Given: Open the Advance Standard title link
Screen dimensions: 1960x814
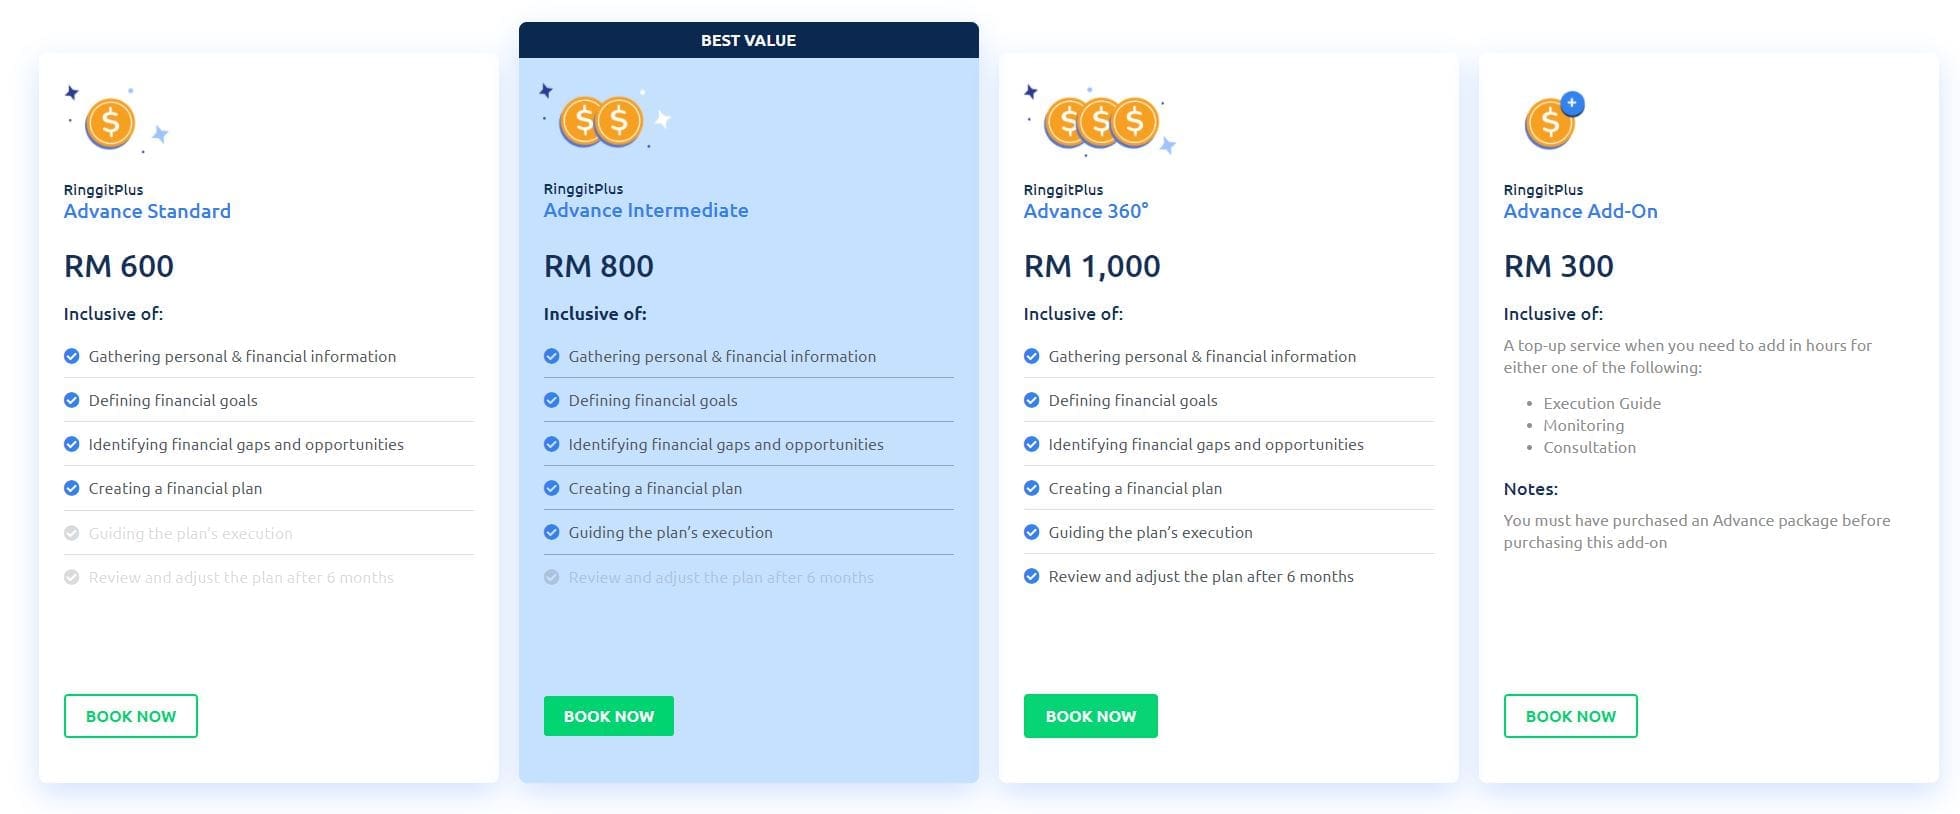Looking at the screenshot, I should pos(147,211).
